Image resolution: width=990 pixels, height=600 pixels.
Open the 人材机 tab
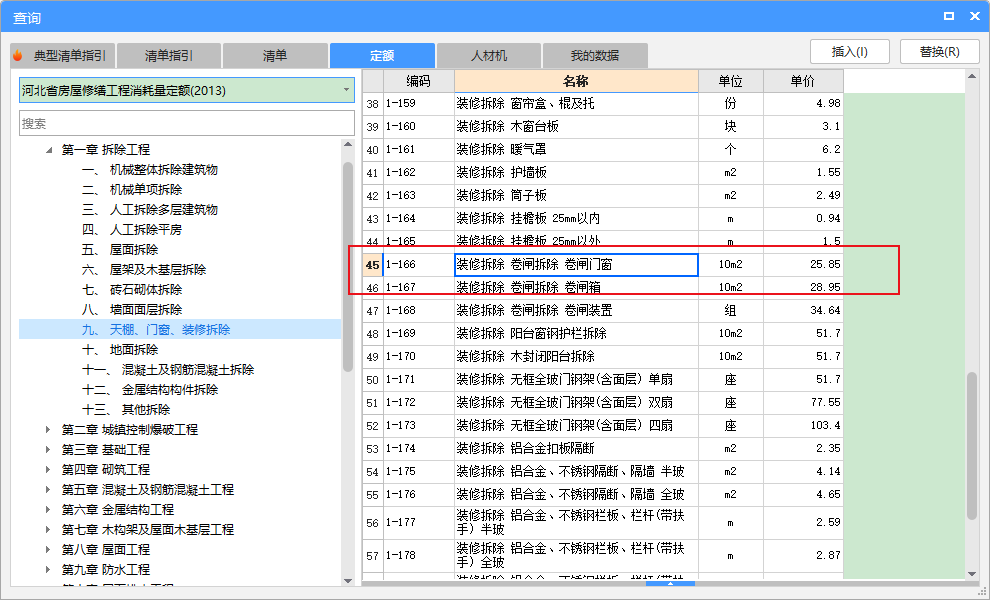(x=489, y=56)
